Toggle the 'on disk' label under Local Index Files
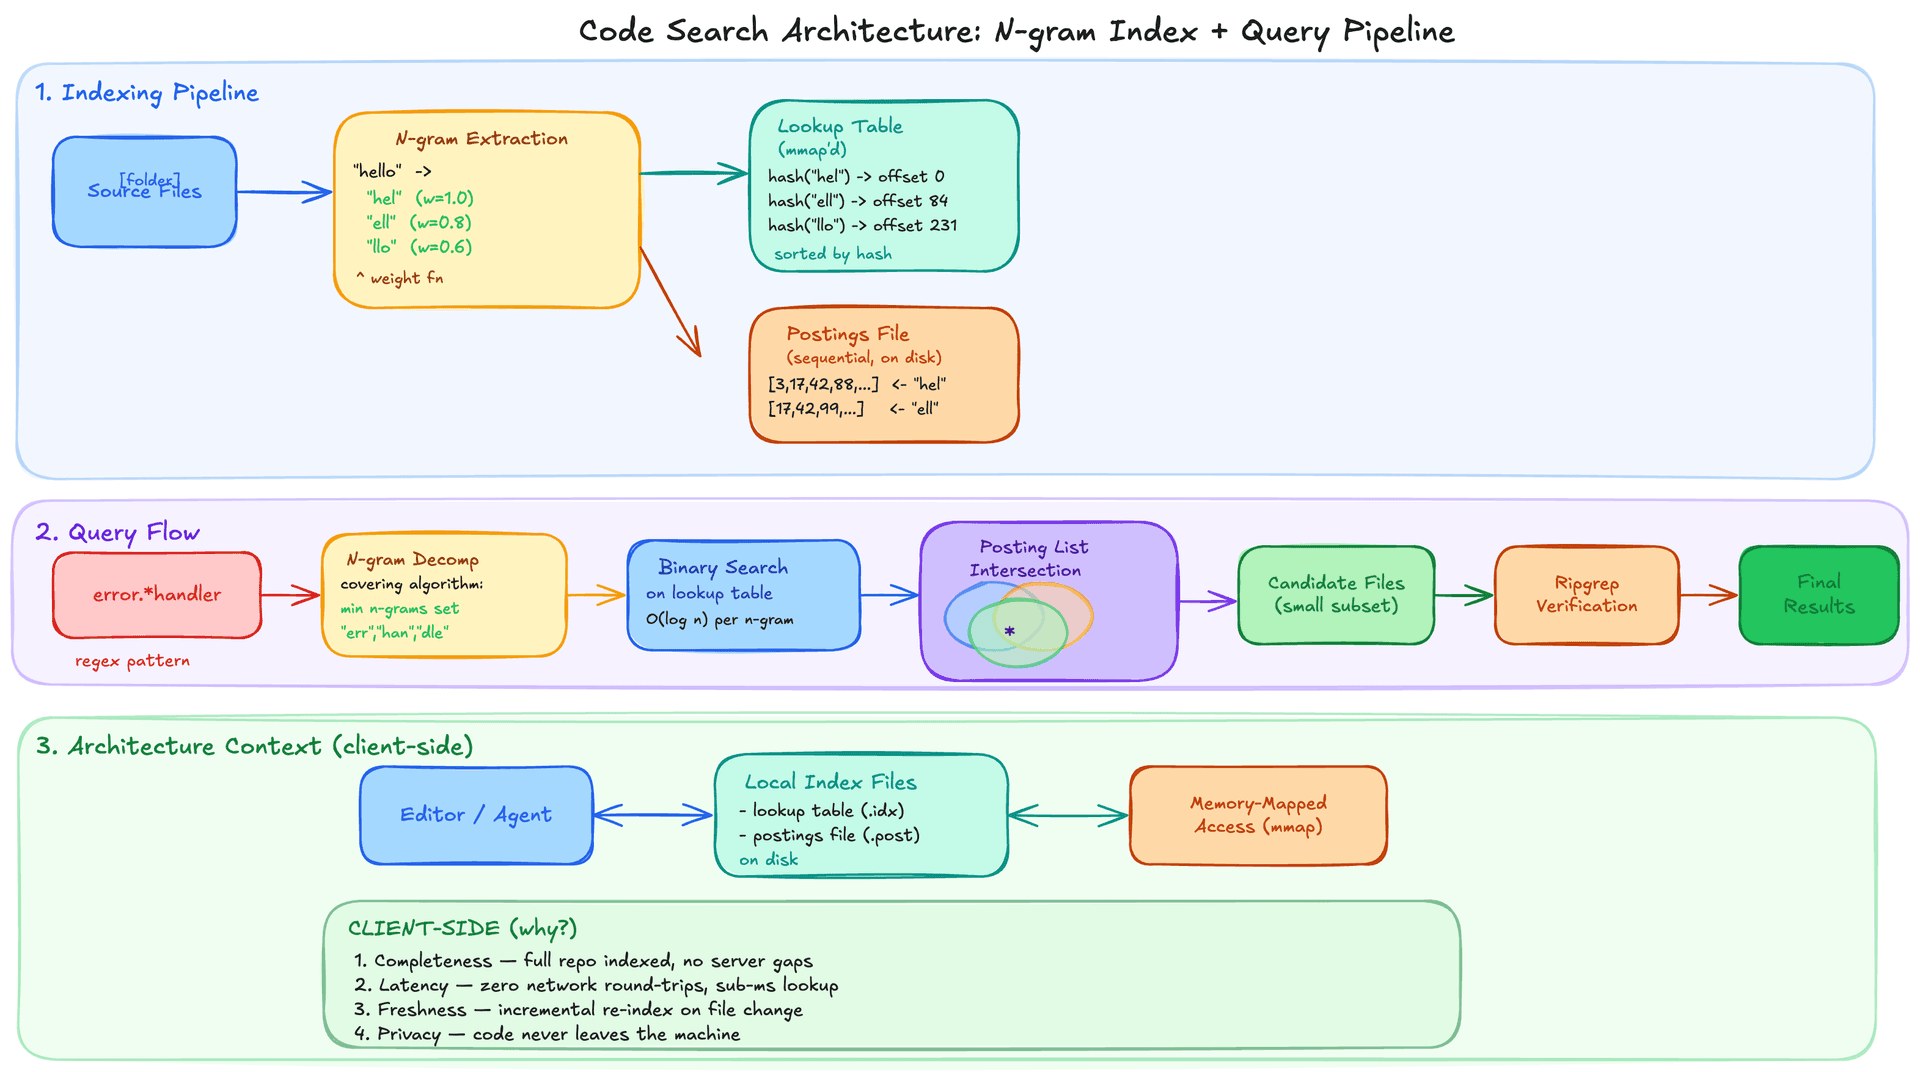 767,859
